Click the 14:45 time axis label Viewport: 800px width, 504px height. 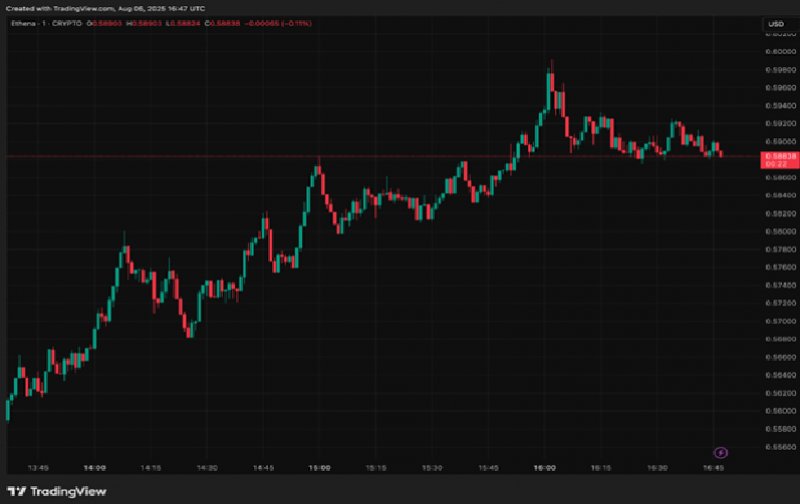263,468
